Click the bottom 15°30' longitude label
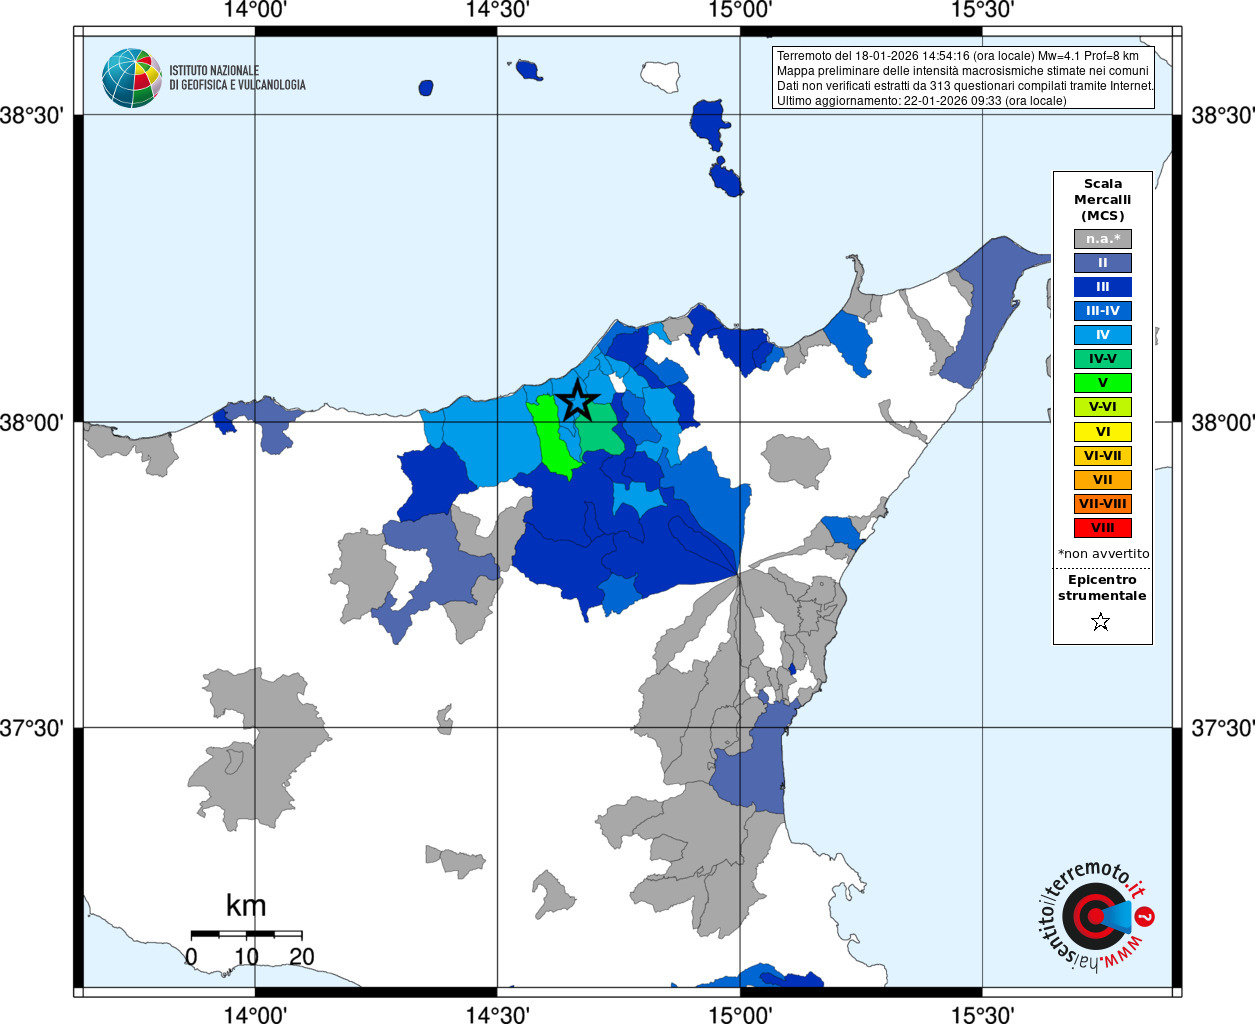The height and width of the screenshot is (1024, 1255). (x=982, y=1014)
